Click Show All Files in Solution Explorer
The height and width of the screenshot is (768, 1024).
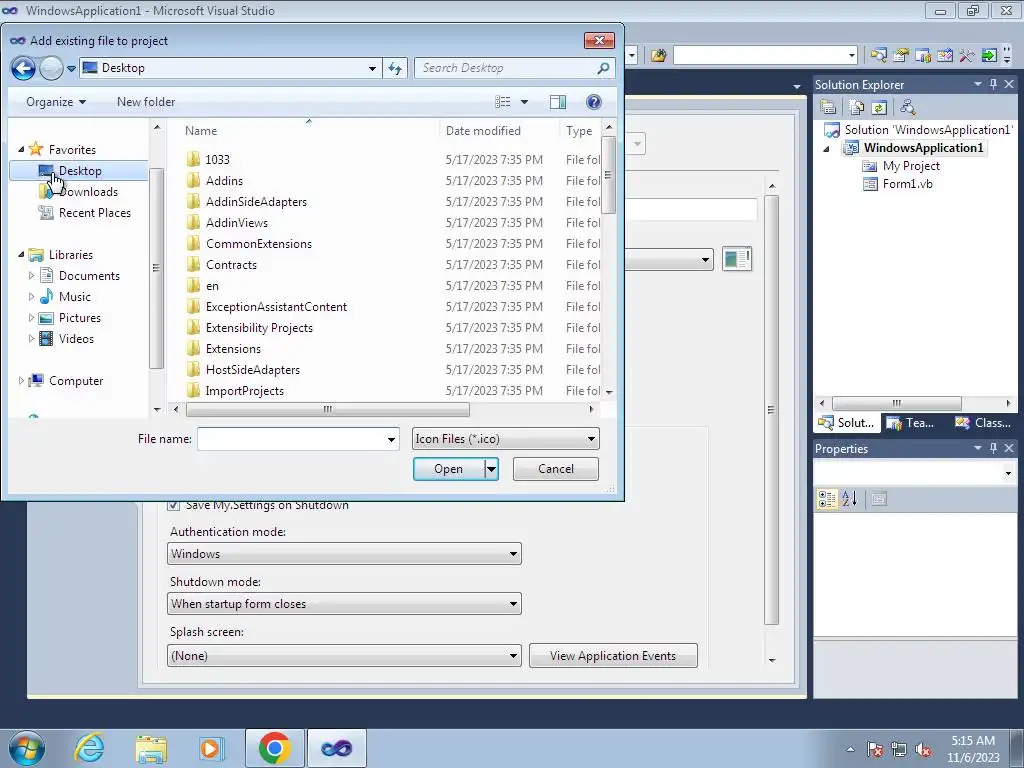857,107
